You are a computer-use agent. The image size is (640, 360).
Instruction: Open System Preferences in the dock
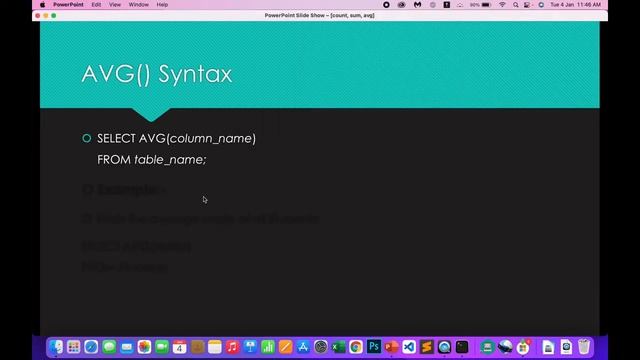(x=321, y=347)
